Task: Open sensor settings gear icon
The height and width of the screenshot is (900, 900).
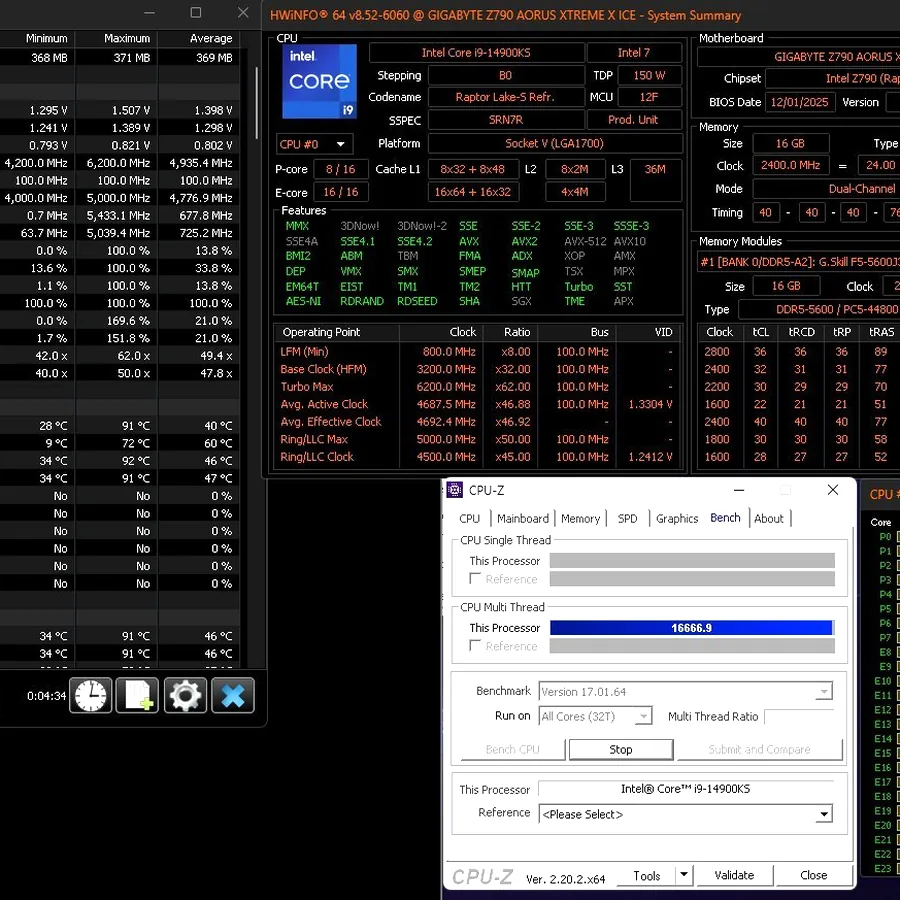Action: [185, 695]
